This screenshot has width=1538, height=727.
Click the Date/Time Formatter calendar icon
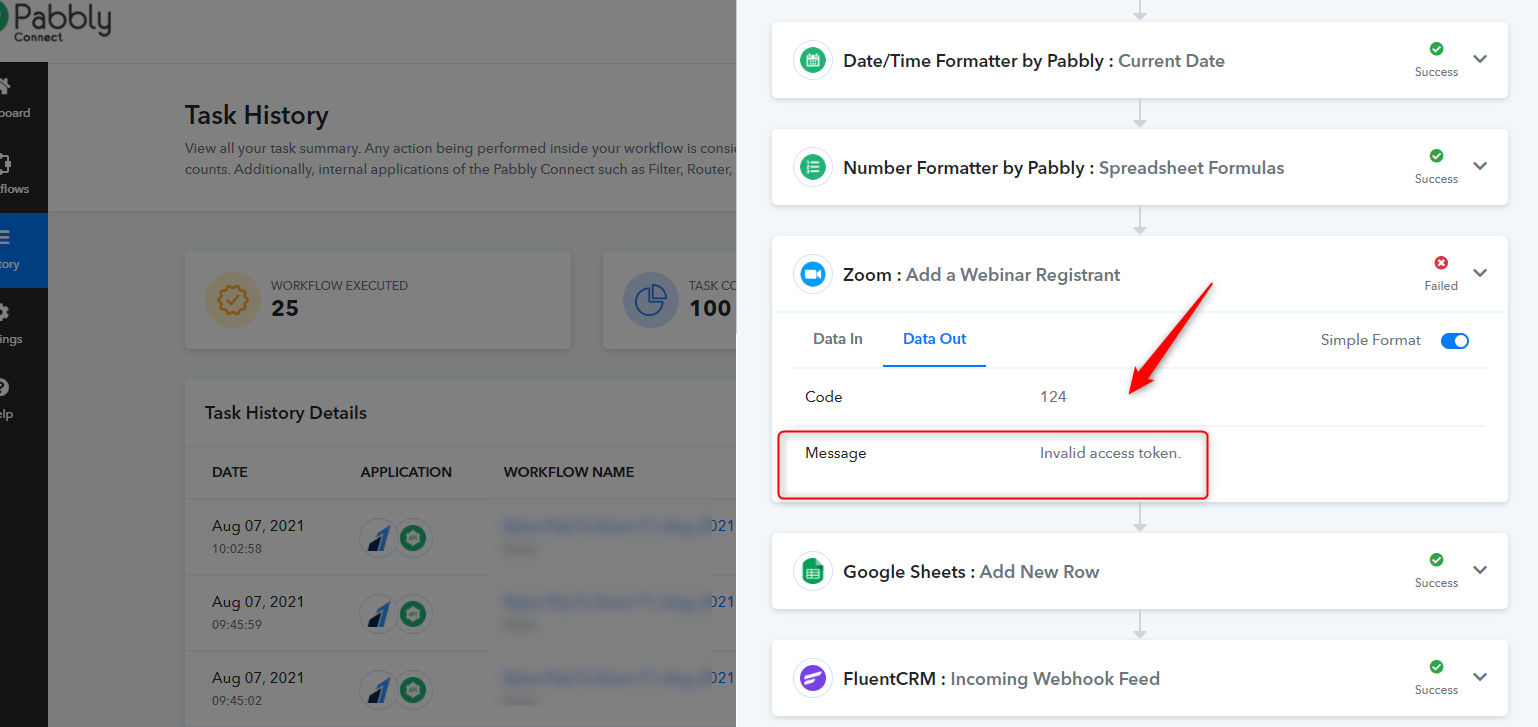[813, 60]
